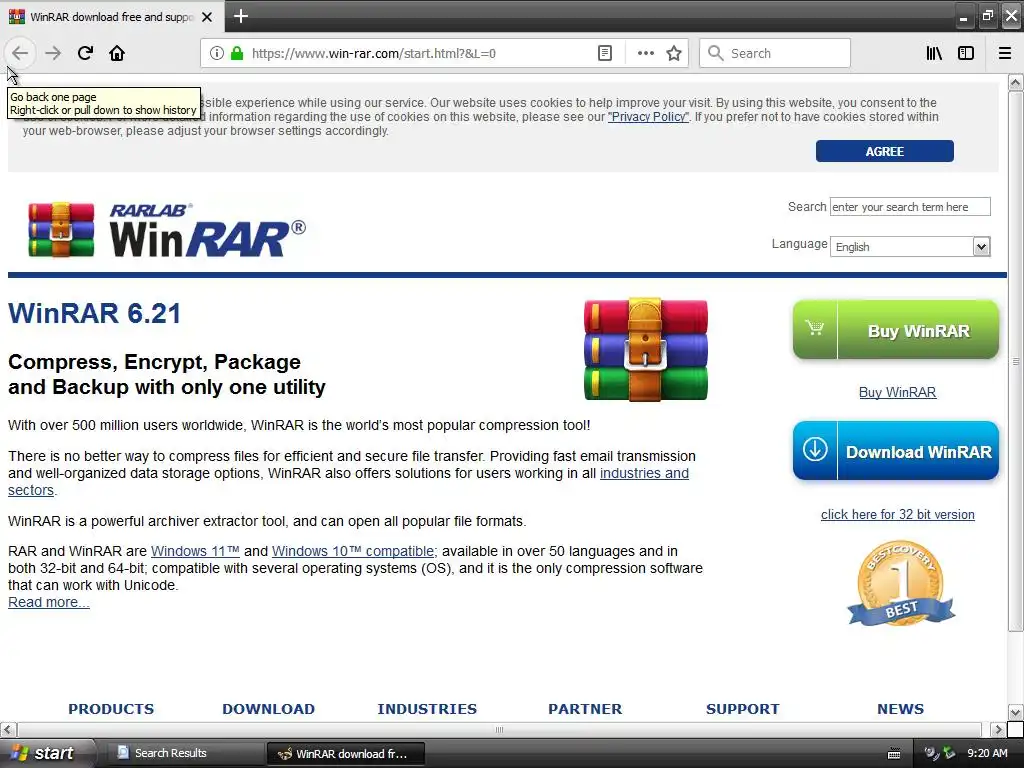This screenshot has width=1024, height=768.
Task: Click the address bar URL
Action: coord(374,54)
